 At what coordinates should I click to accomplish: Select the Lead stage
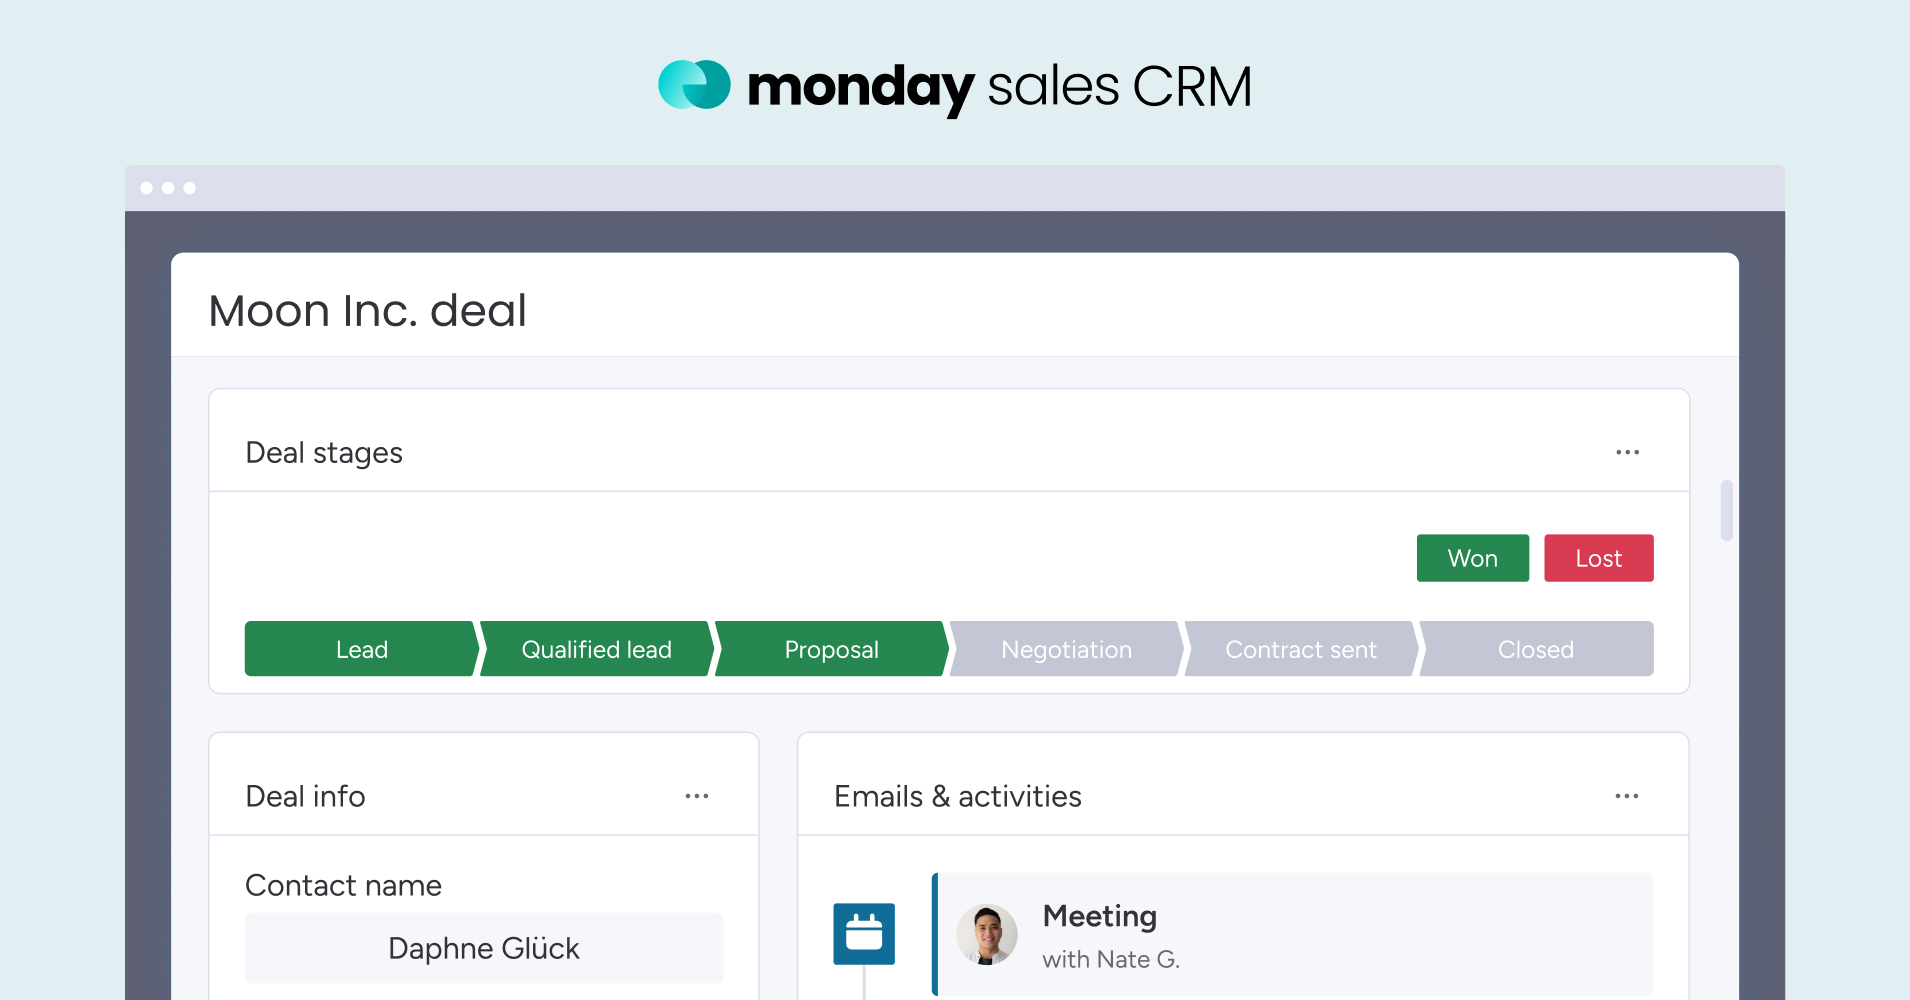361,649
